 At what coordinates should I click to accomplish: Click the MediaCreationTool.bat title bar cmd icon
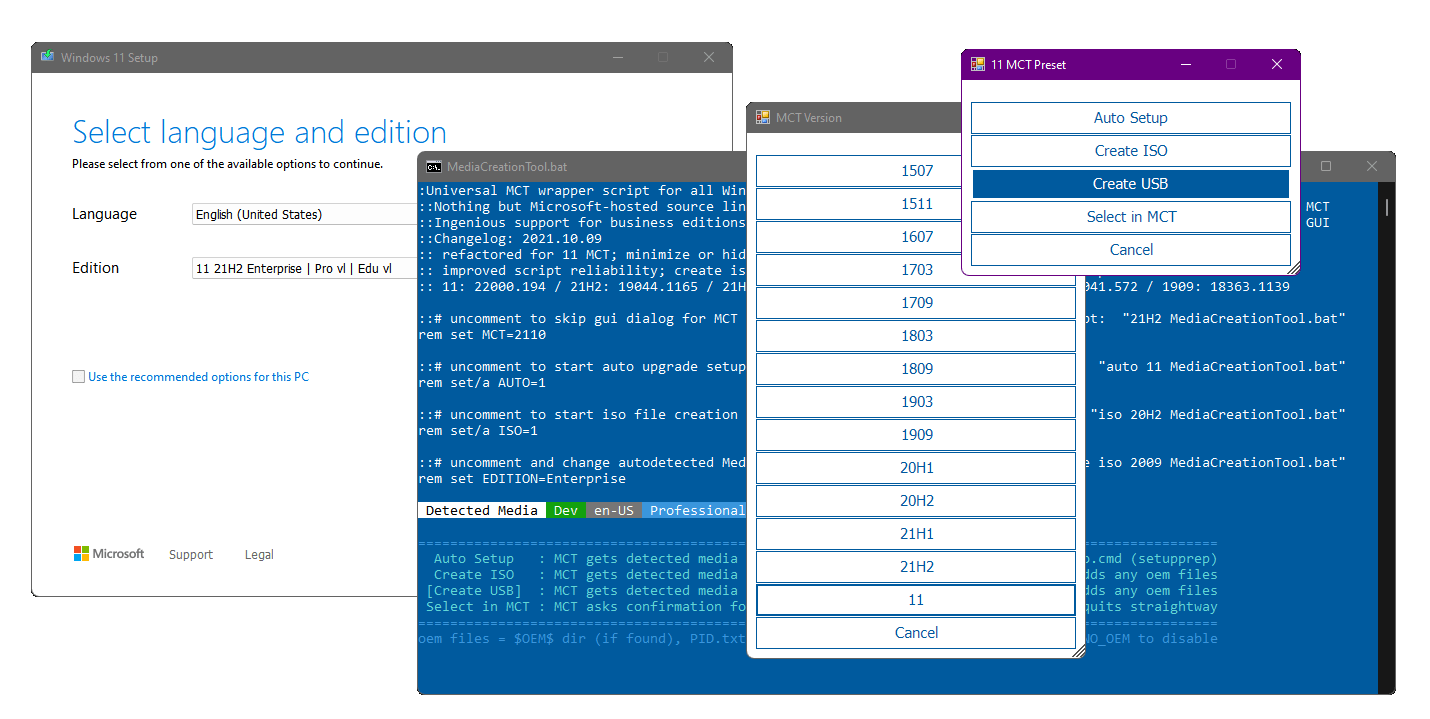(x=432, y=166)
